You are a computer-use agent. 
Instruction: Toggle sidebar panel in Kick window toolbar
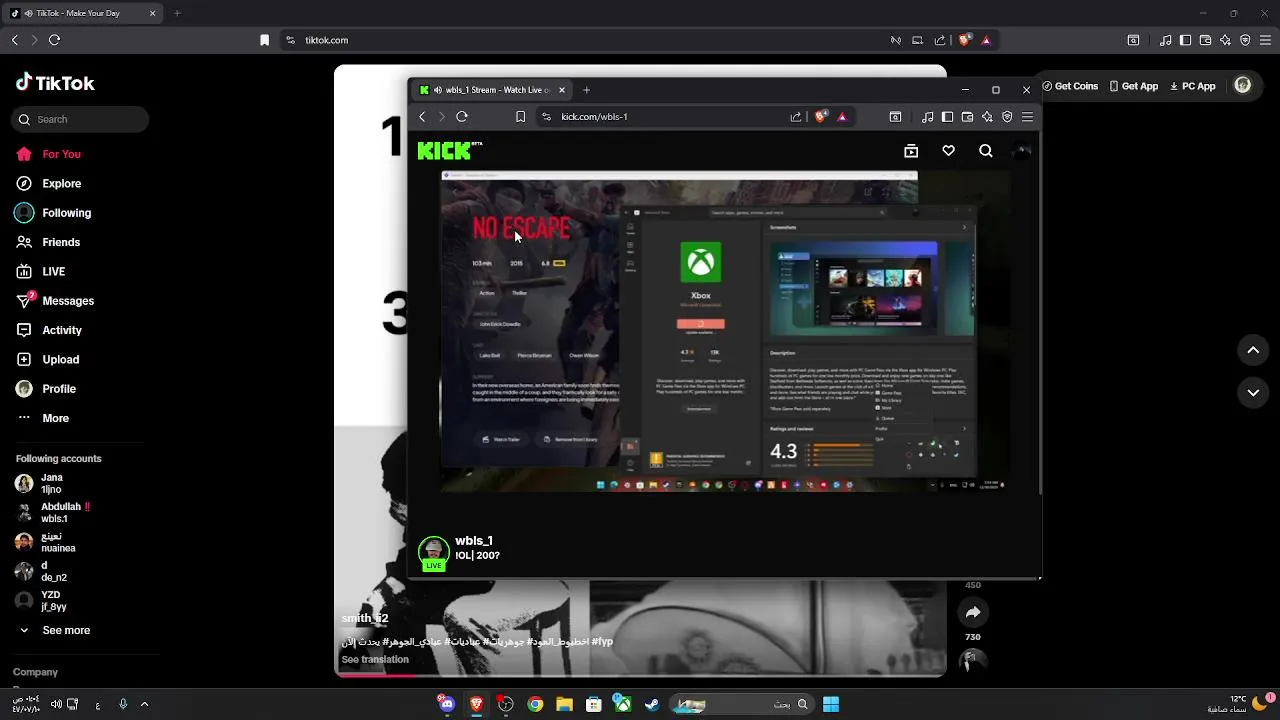click(947, 117)
